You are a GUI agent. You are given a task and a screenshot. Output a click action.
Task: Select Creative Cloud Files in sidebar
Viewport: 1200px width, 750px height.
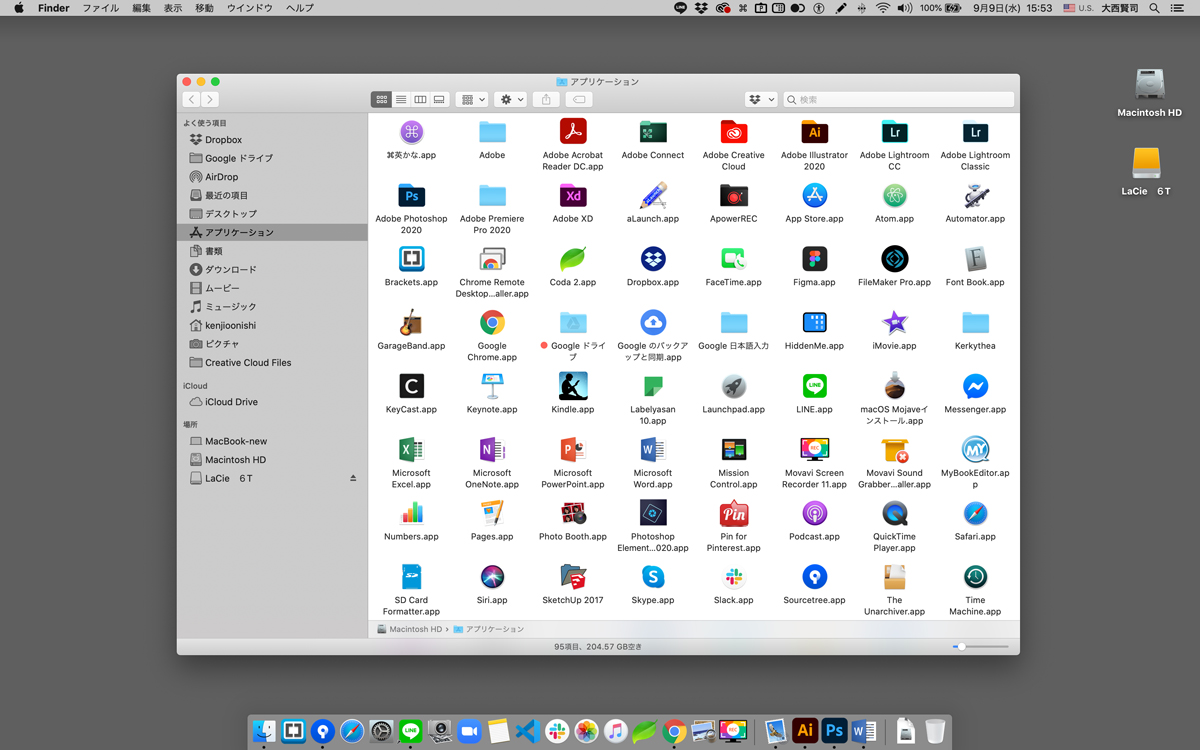[x=248, y=363]
